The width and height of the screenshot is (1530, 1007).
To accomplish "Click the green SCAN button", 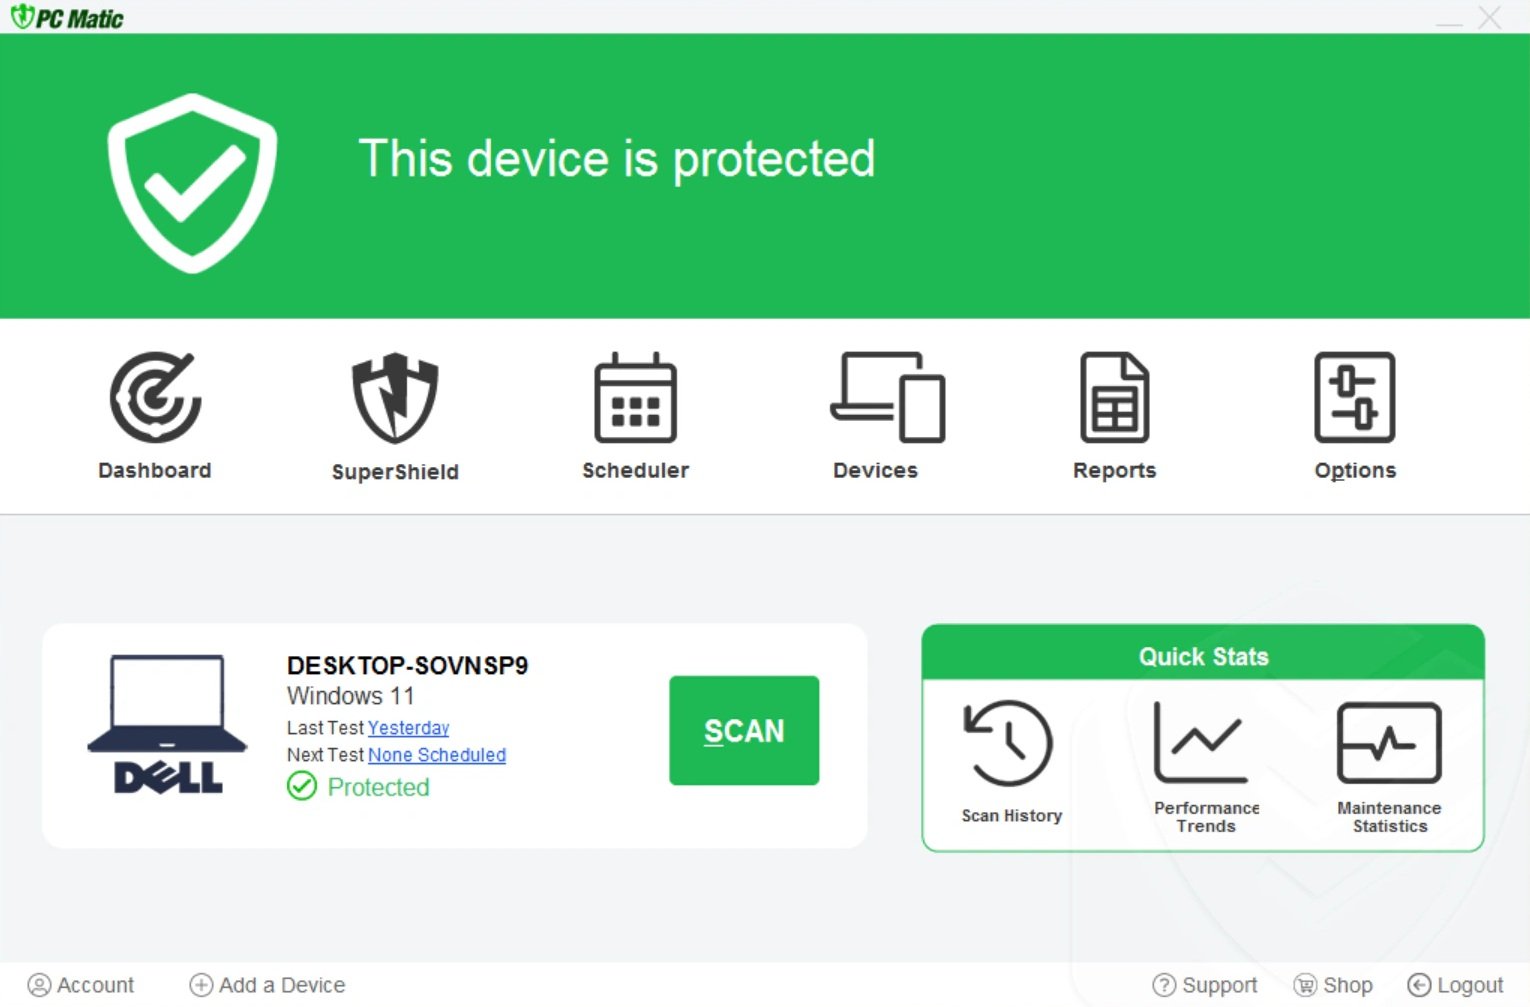I will coord(744,731).
